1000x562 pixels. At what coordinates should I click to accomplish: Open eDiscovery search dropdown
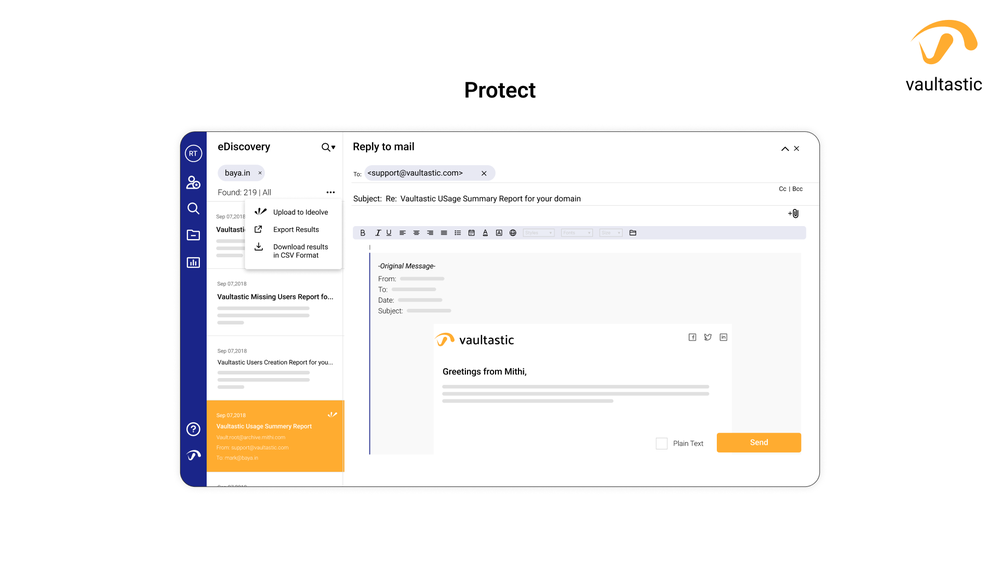328,147
